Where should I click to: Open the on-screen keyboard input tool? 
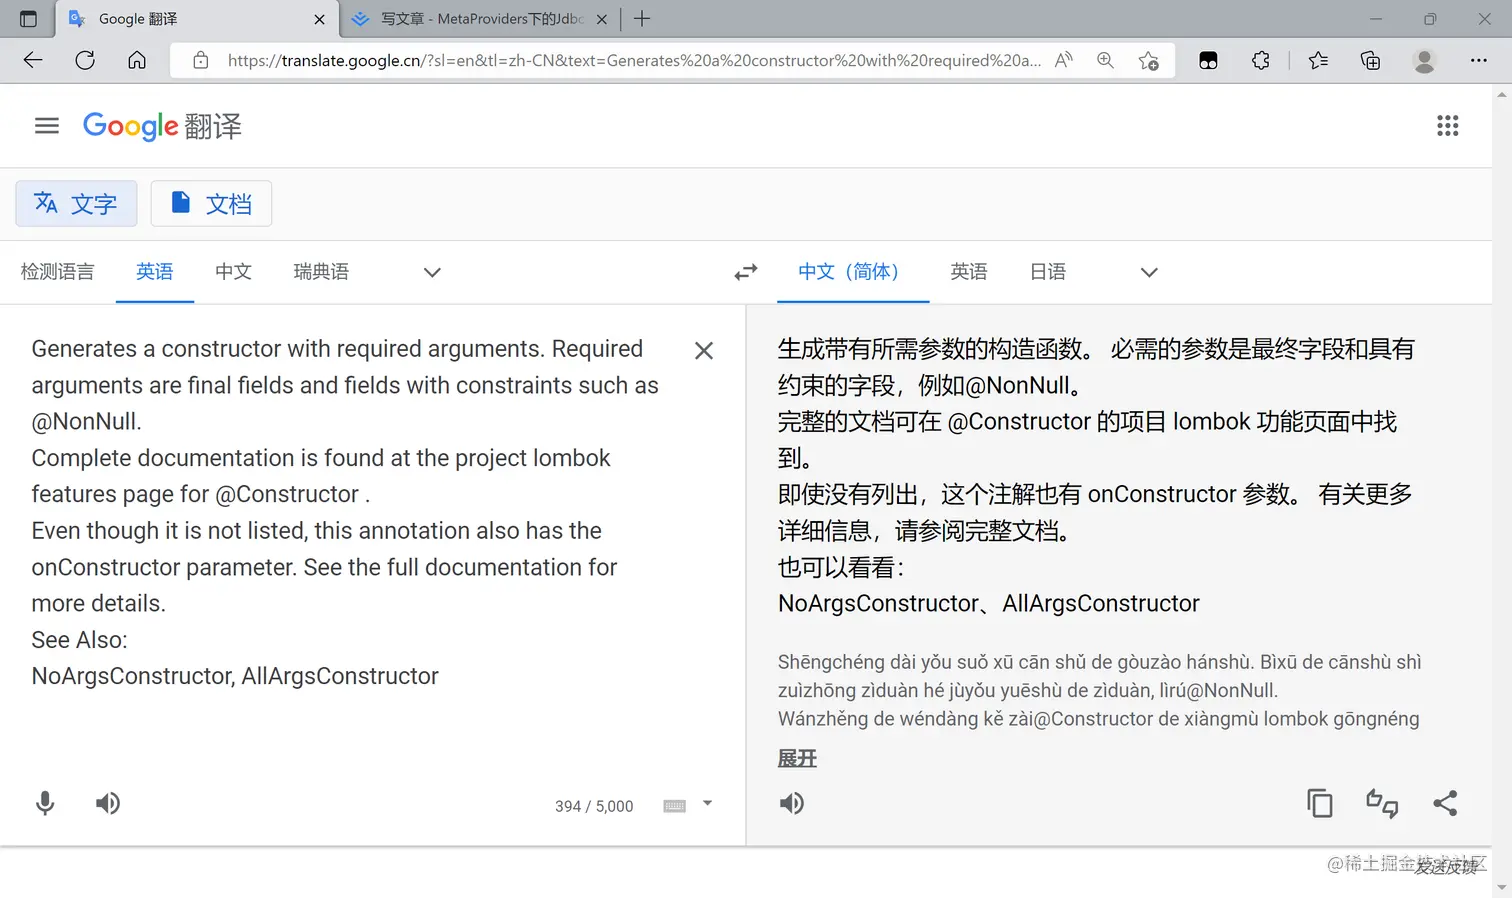click(x=675, y=806)
